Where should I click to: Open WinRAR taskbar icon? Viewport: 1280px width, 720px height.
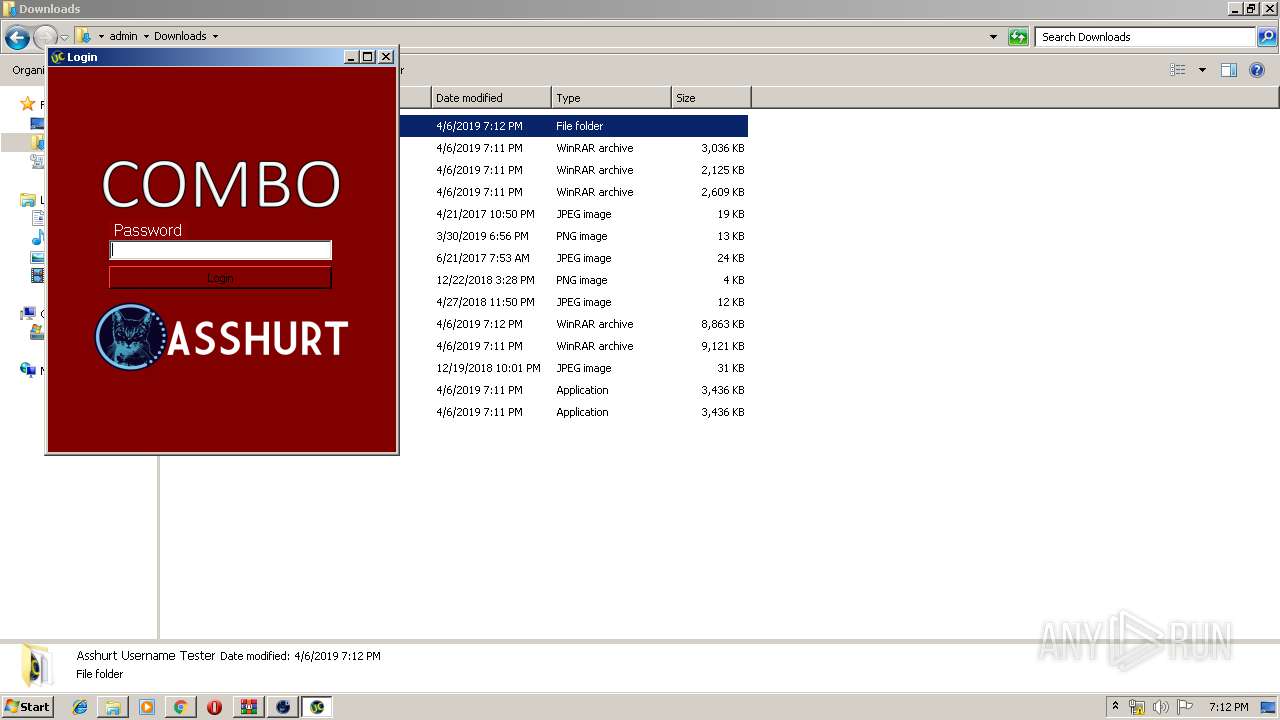pyautogui.click(x=248, y=707)
